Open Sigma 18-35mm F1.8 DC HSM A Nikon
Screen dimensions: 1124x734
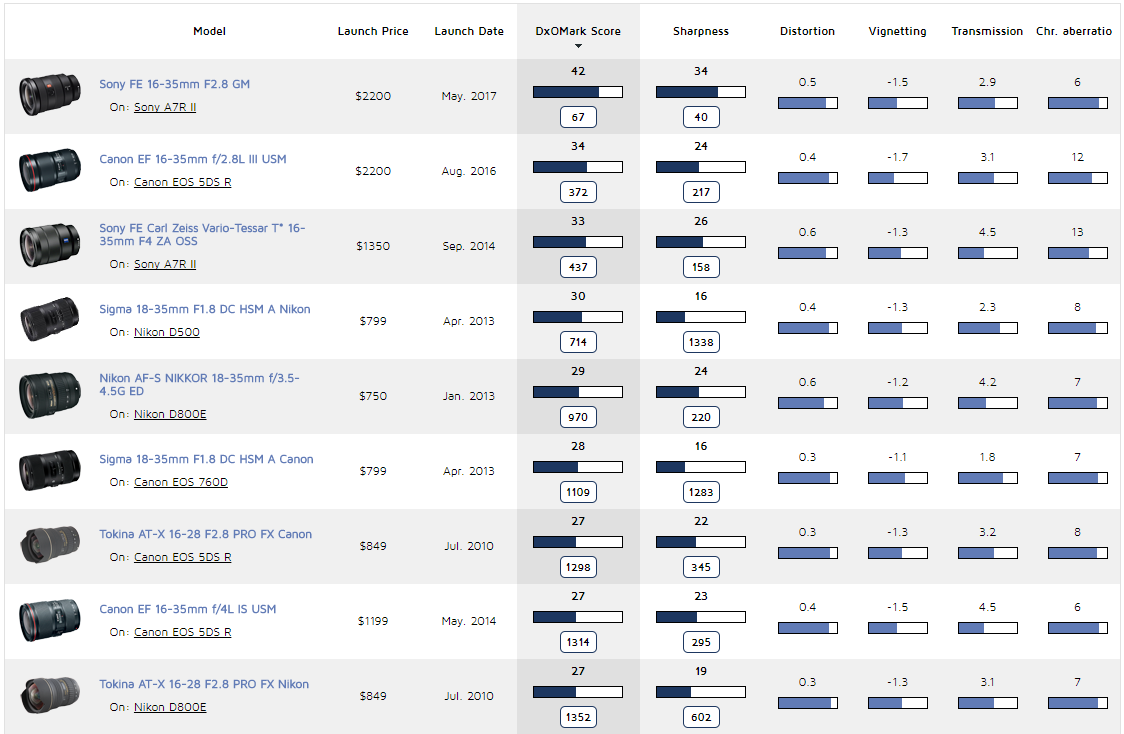[204, 309]
